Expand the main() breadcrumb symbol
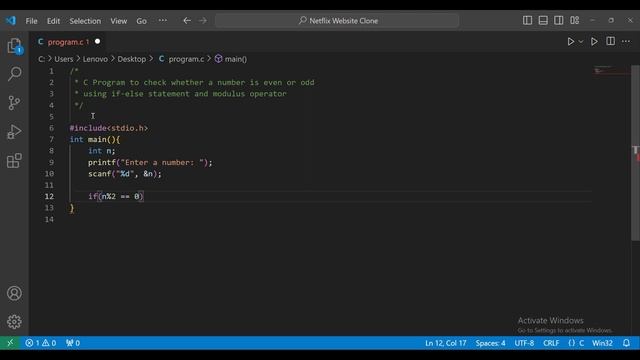 tap(231, 59)
